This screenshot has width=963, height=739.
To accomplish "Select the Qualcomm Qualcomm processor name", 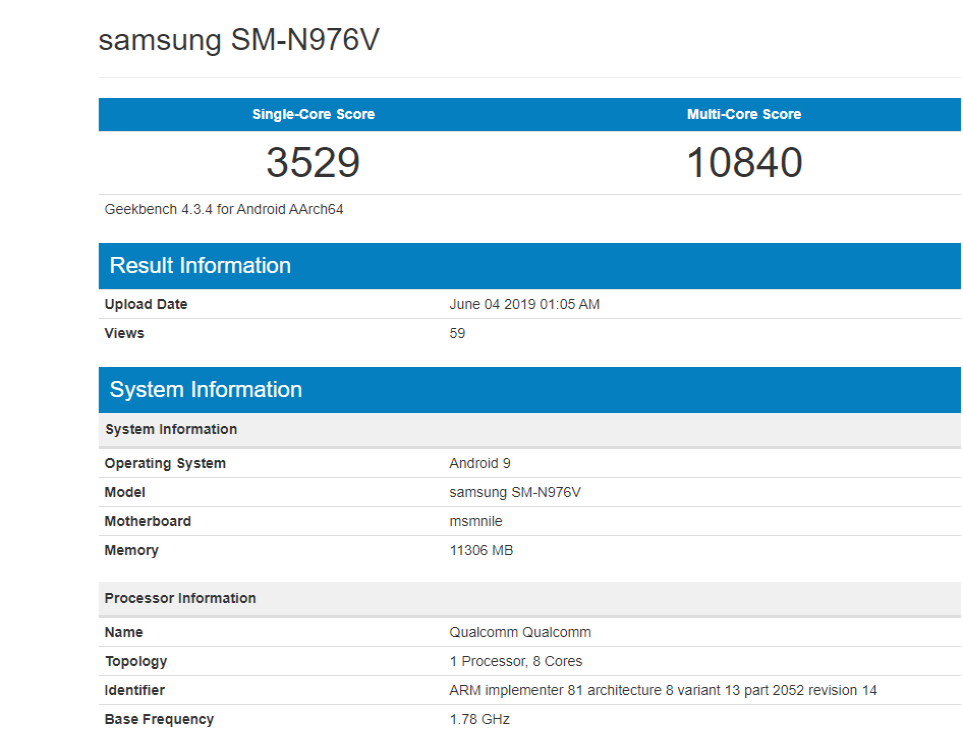I will (x=520, y=632).
